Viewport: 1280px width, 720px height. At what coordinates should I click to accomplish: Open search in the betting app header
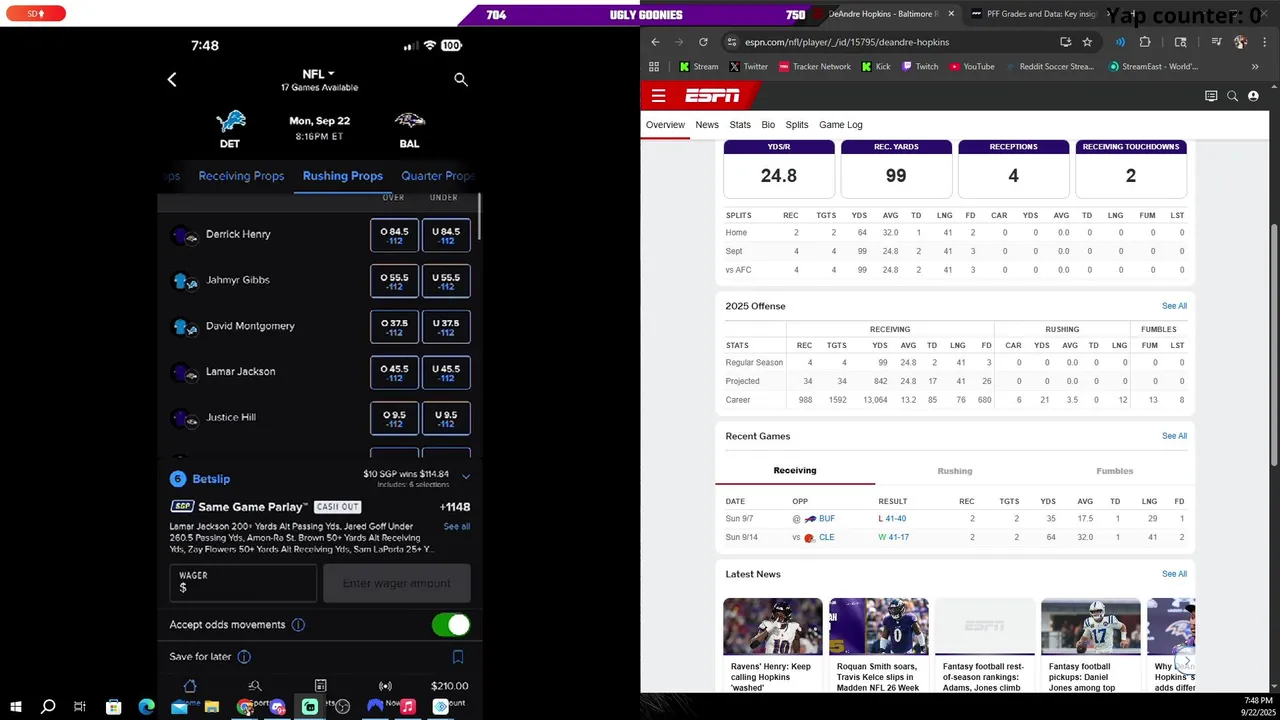461,79
